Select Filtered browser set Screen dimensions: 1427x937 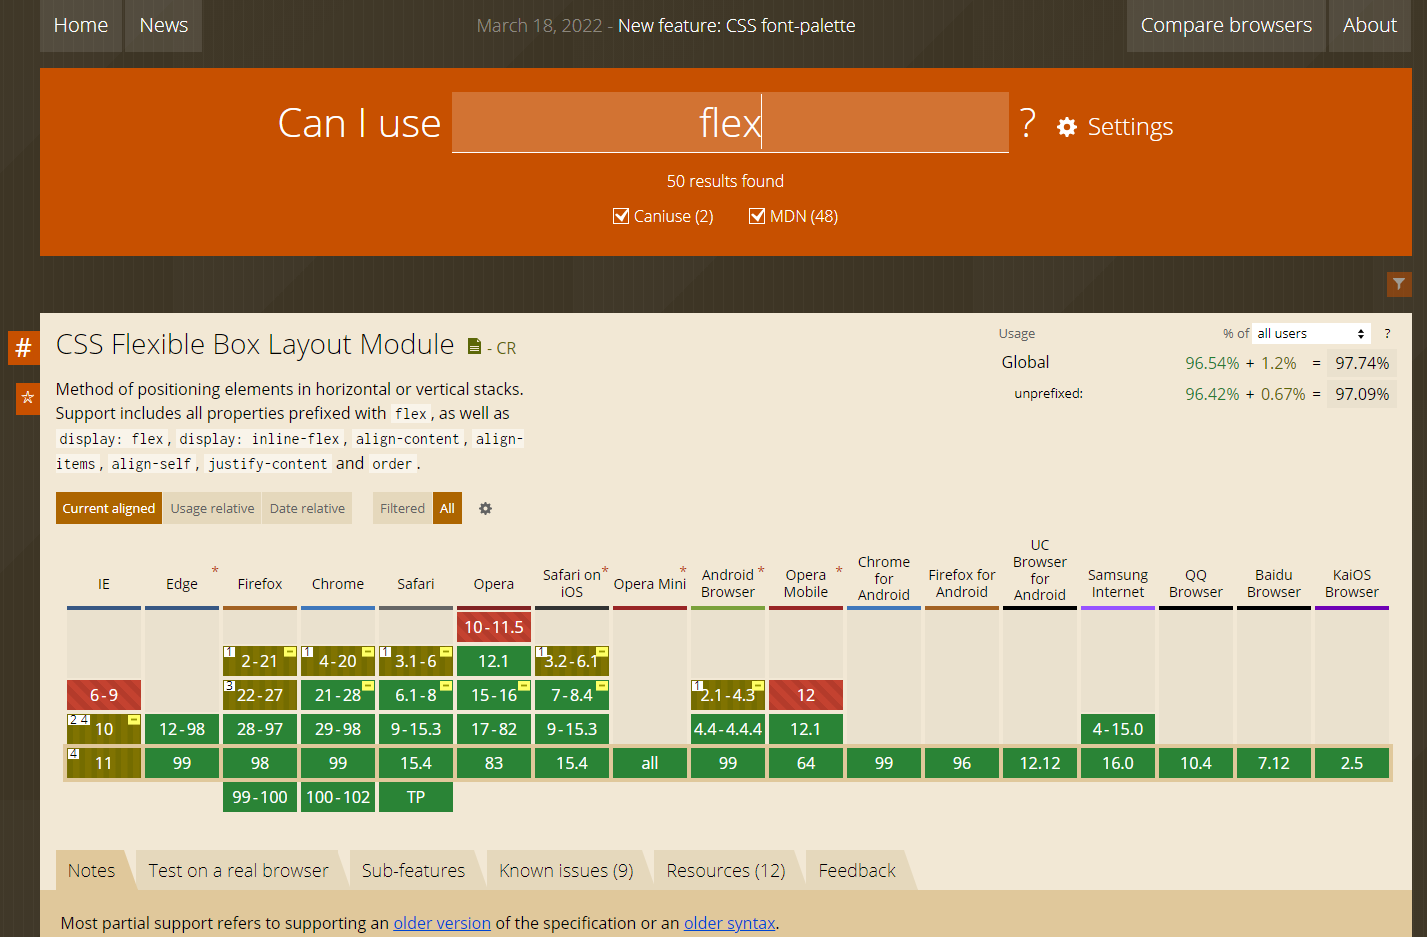click(x=402, y=508)
